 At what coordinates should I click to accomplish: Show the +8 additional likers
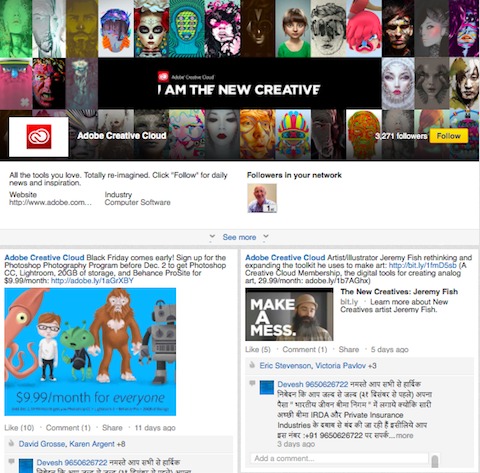[121, 444]
